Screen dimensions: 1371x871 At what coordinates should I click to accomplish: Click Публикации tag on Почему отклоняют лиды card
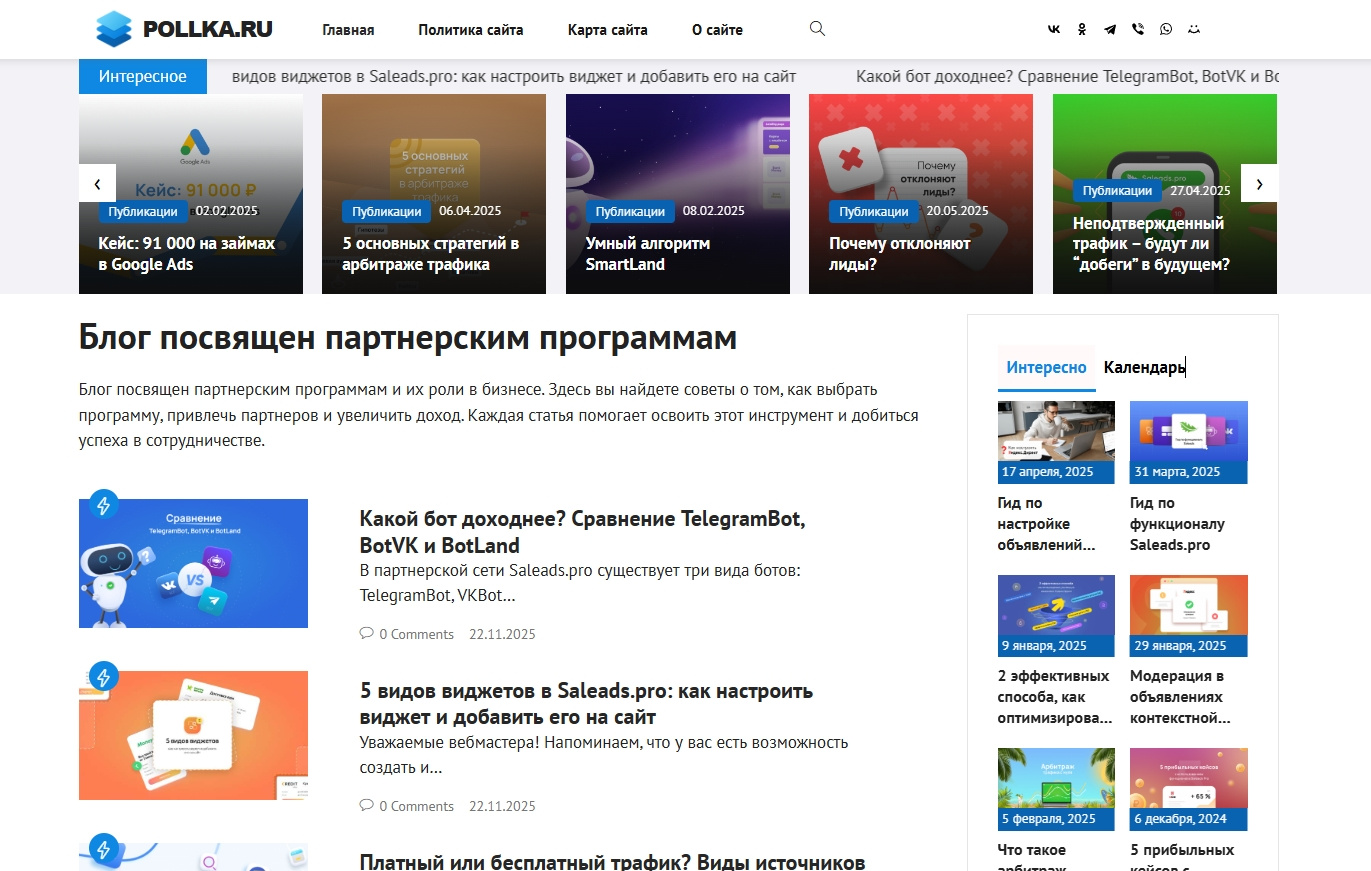pos(874,211)
